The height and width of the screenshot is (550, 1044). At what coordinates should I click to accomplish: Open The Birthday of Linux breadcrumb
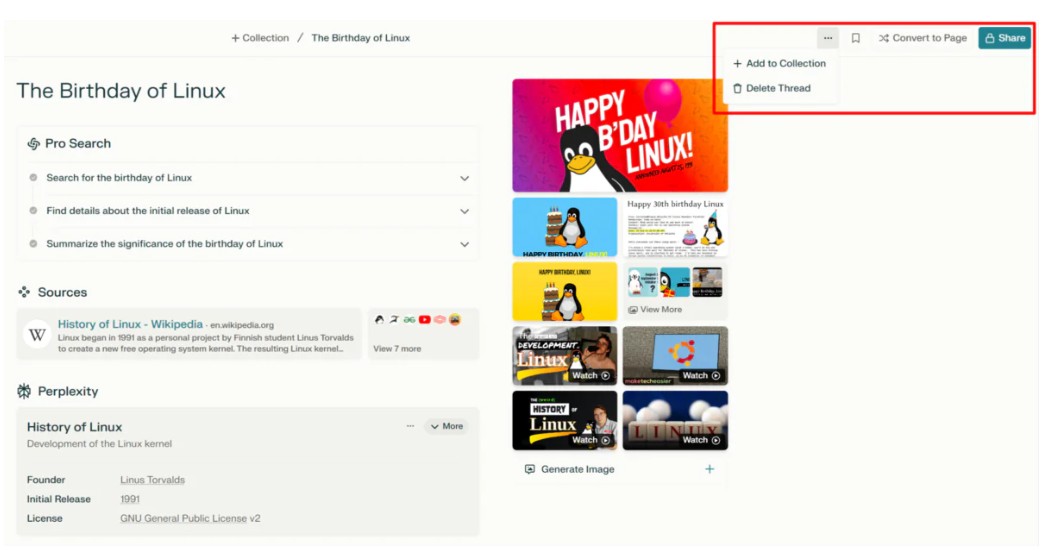click(360, 38)
